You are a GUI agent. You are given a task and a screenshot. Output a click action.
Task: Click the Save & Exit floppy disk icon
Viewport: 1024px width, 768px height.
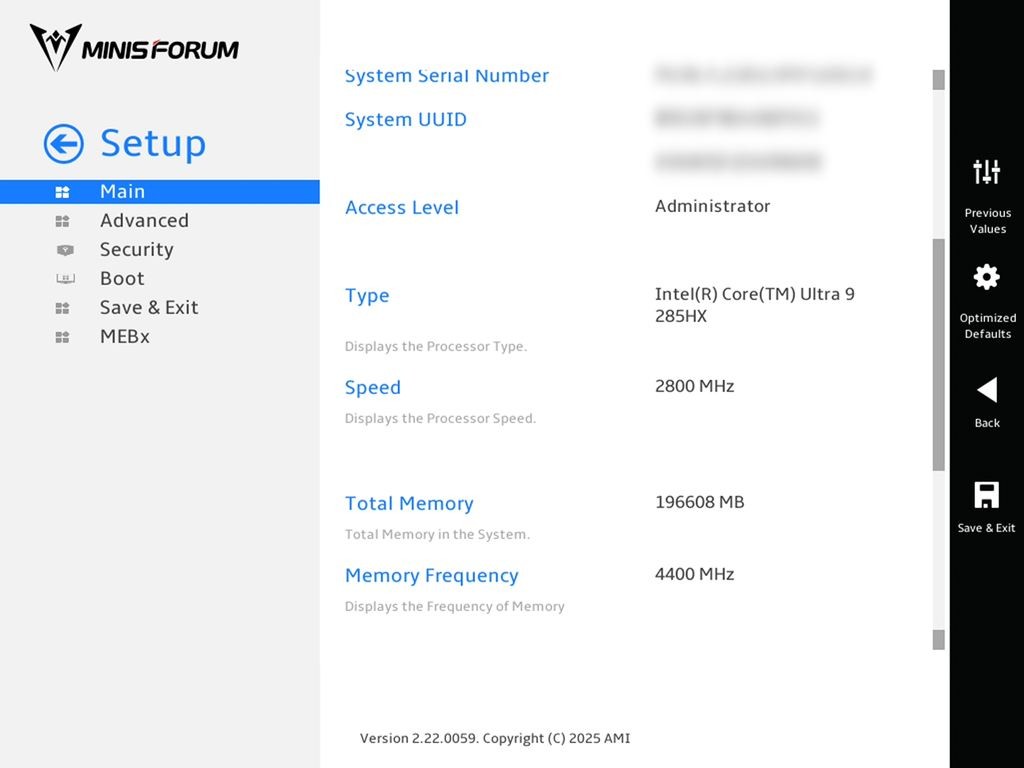(986, 495)
